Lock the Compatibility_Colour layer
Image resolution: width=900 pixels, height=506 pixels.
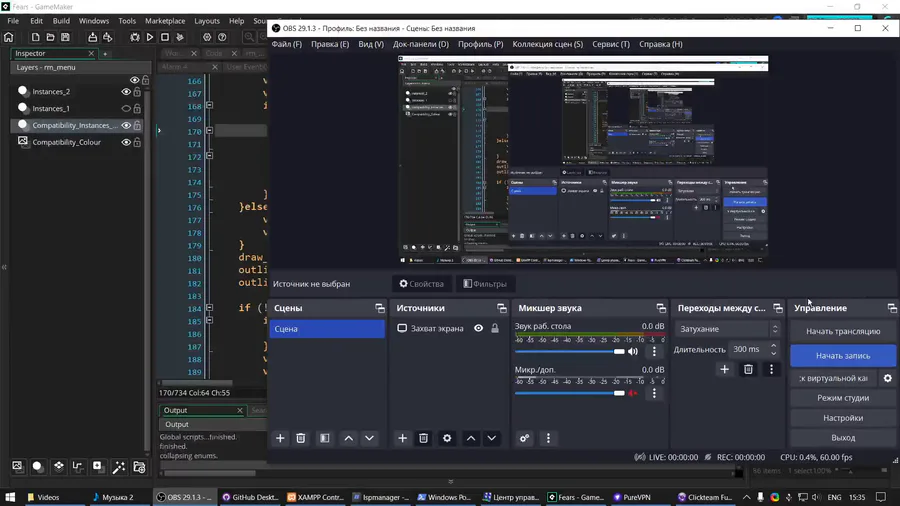click(137, 142)
